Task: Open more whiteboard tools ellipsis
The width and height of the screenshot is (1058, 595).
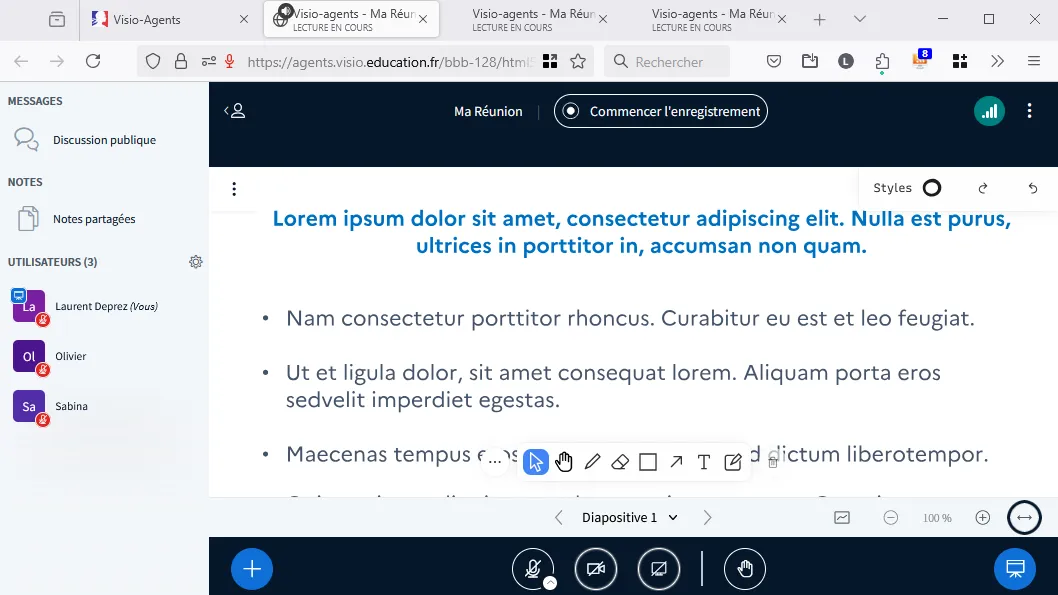Action: tap(495, 462)
